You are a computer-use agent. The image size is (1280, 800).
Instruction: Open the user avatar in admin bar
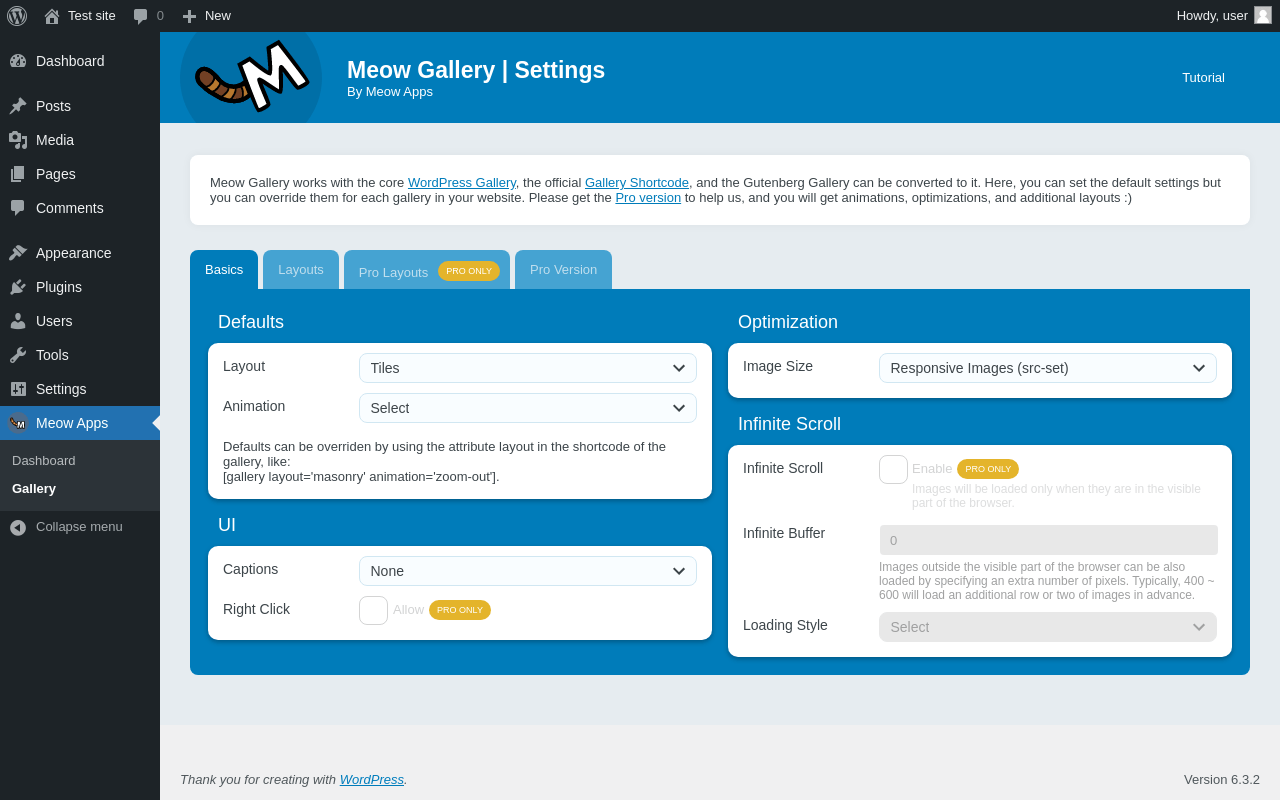[x=1263, y=15]
